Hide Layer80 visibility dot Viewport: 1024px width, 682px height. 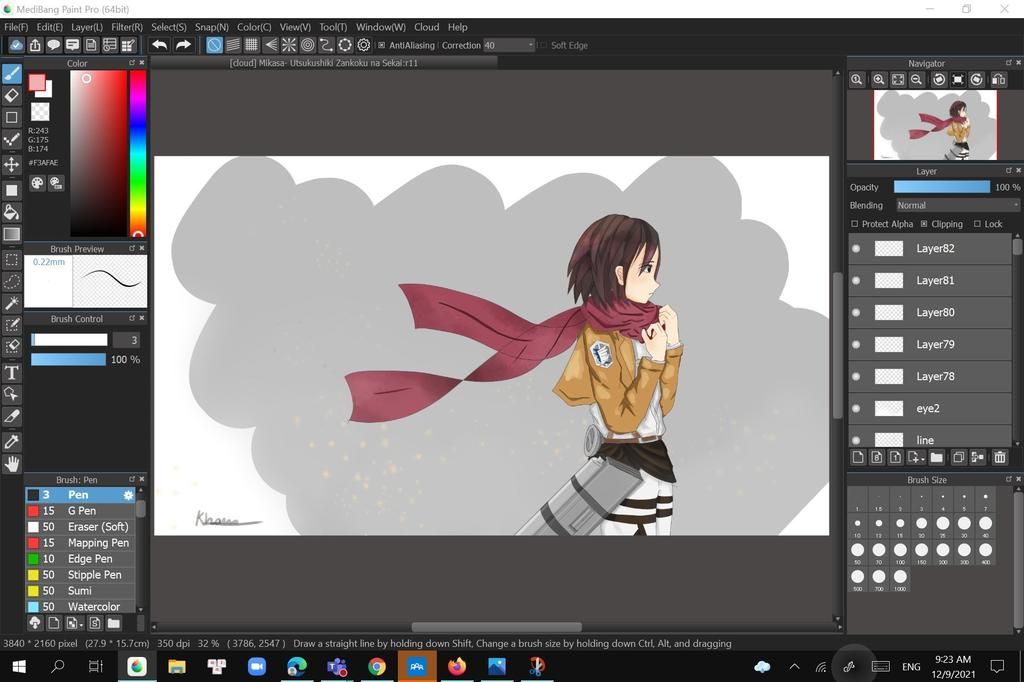pyautogui.click(x=856, y=312)
